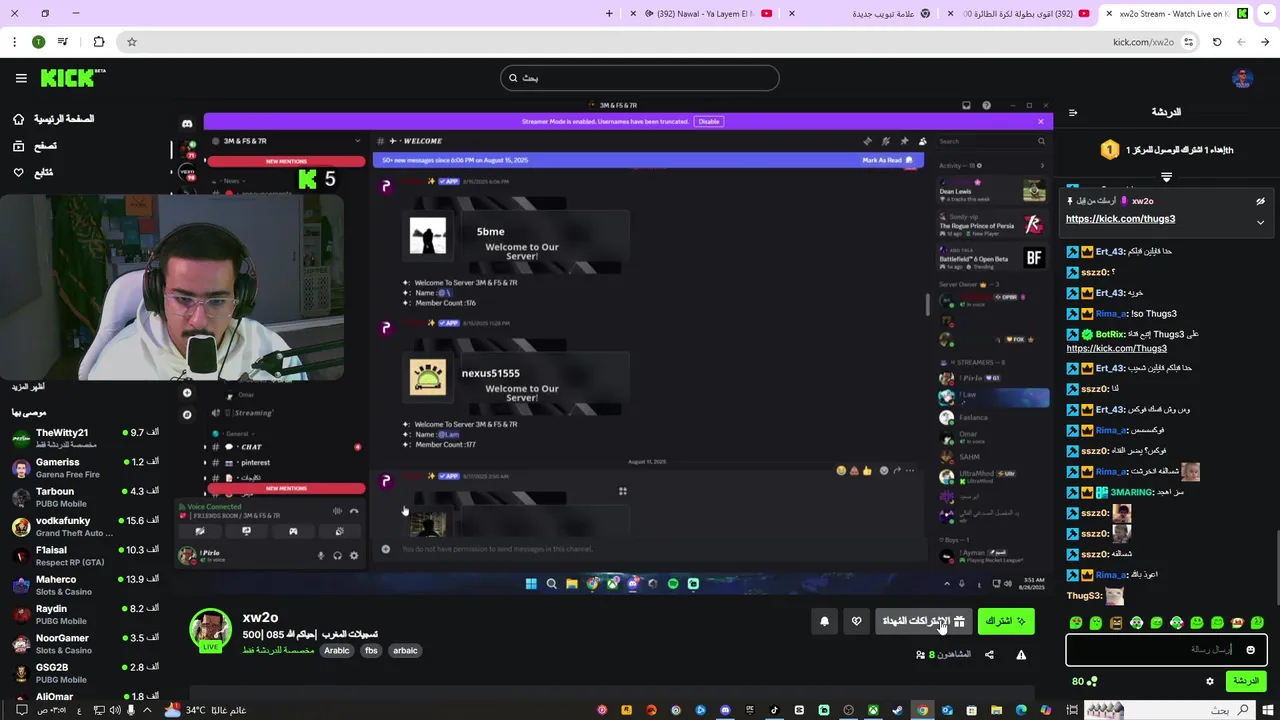Open Chrome extensions puzzle icon
Screen dimensions: 1280x720
click(98, 42)
